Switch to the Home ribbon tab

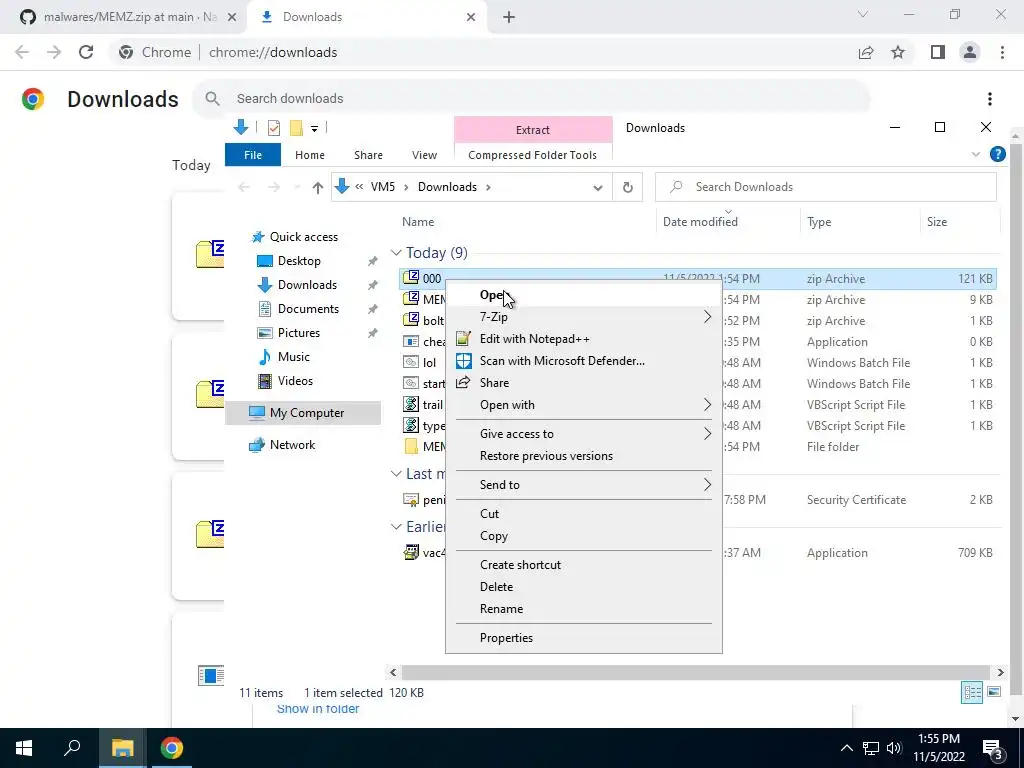point(310,155)
